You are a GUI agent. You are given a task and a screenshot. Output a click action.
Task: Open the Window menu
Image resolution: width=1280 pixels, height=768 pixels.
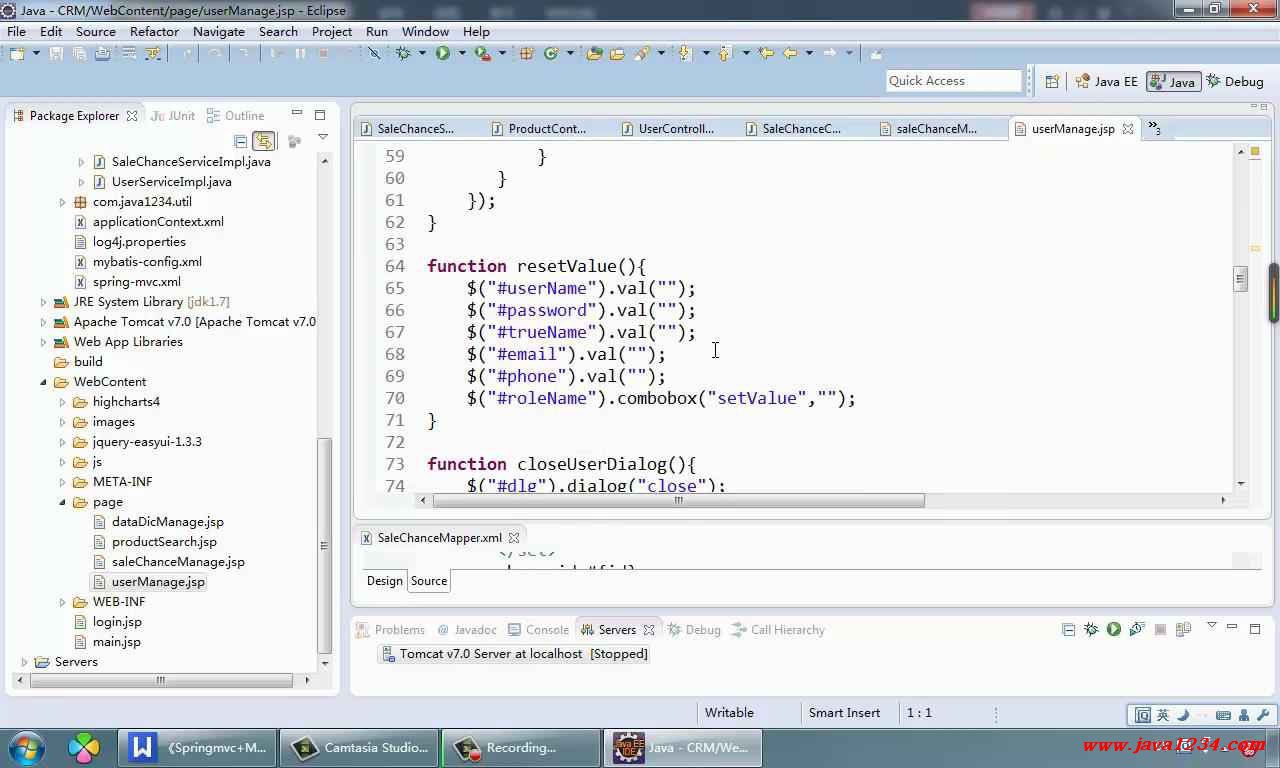(425, 31)
